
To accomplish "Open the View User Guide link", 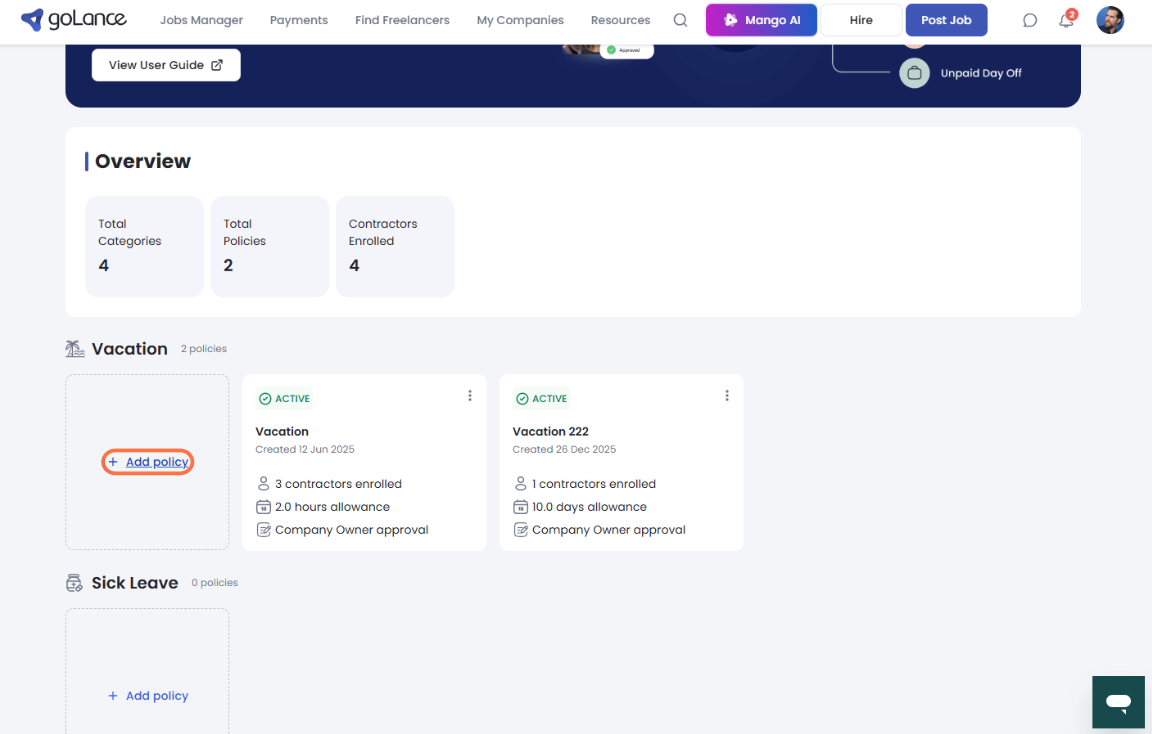I will click(166, 65).
